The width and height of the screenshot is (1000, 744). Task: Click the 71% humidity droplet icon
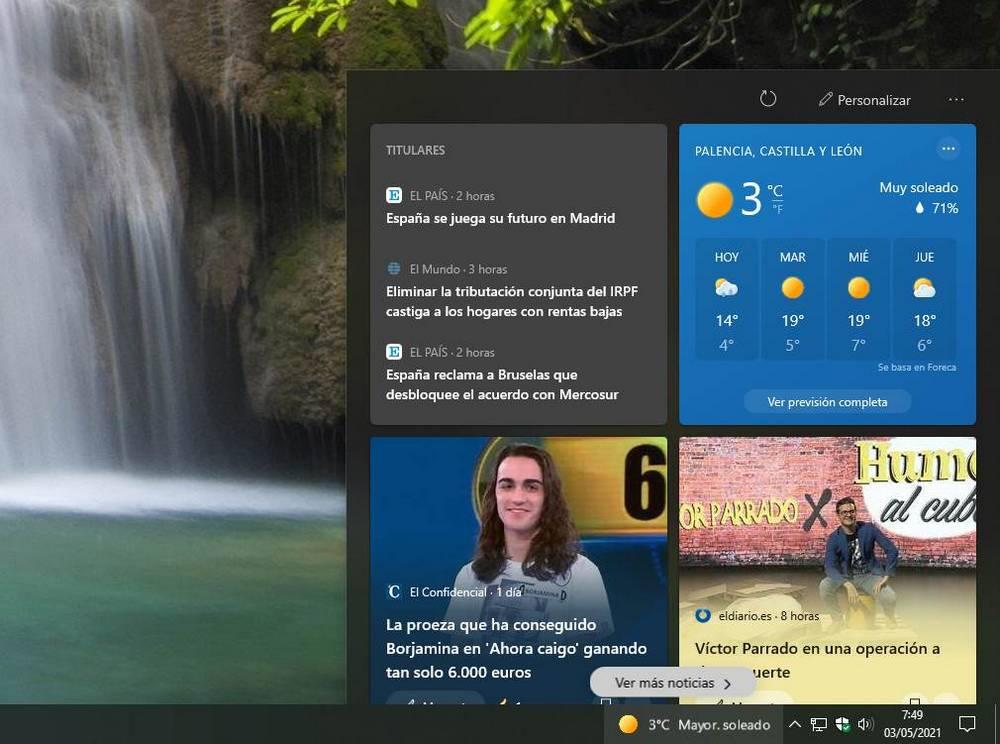click(x=920, y=208)
